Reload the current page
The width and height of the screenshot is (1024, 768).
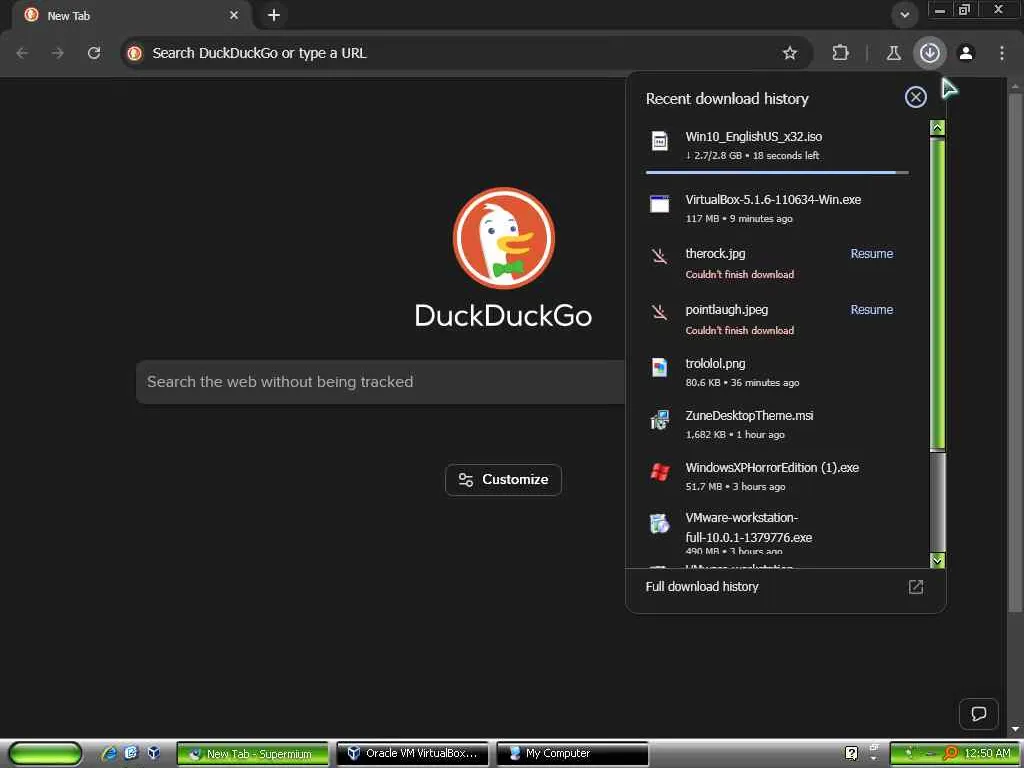94,53
